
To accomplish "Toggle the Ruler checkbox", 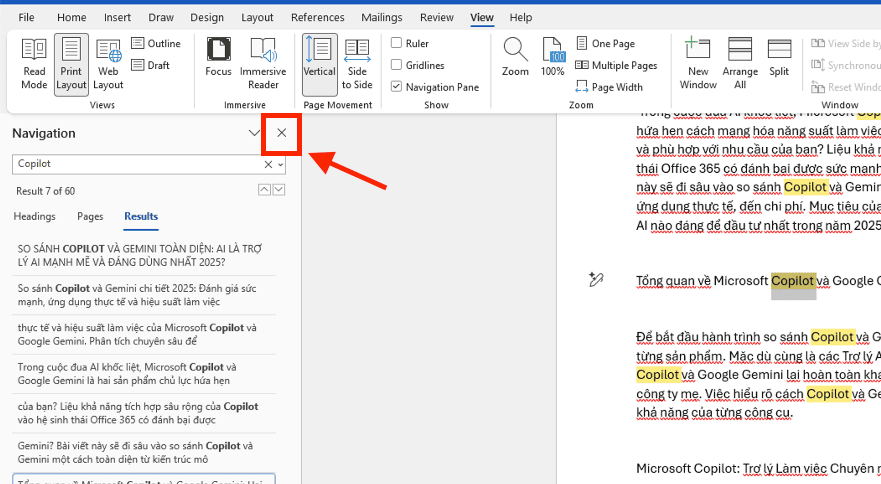I will pos(396,43).
